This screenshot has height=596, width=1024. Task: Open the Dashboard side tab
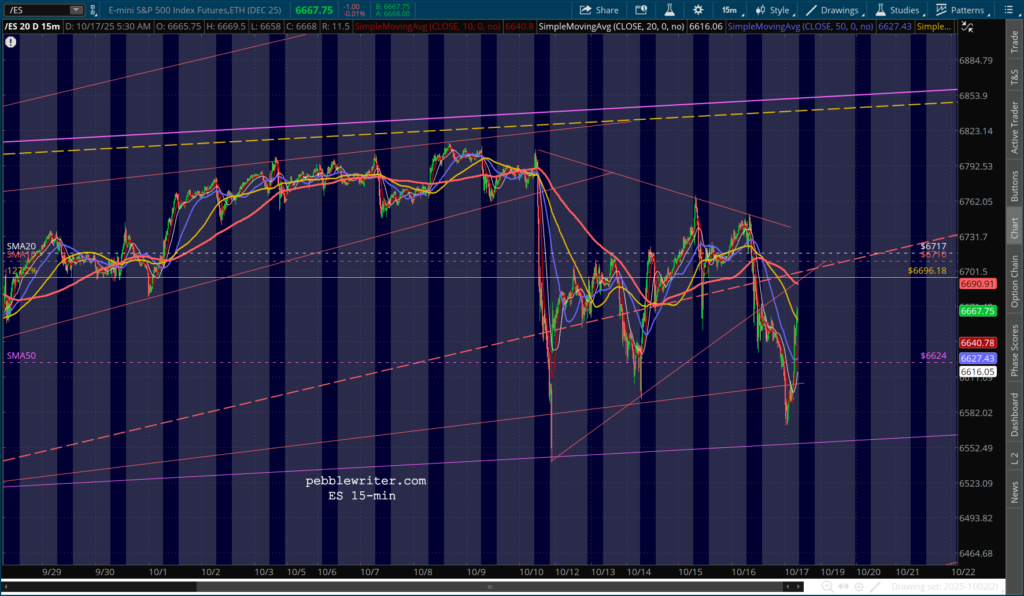click(x=1014, y=415)
